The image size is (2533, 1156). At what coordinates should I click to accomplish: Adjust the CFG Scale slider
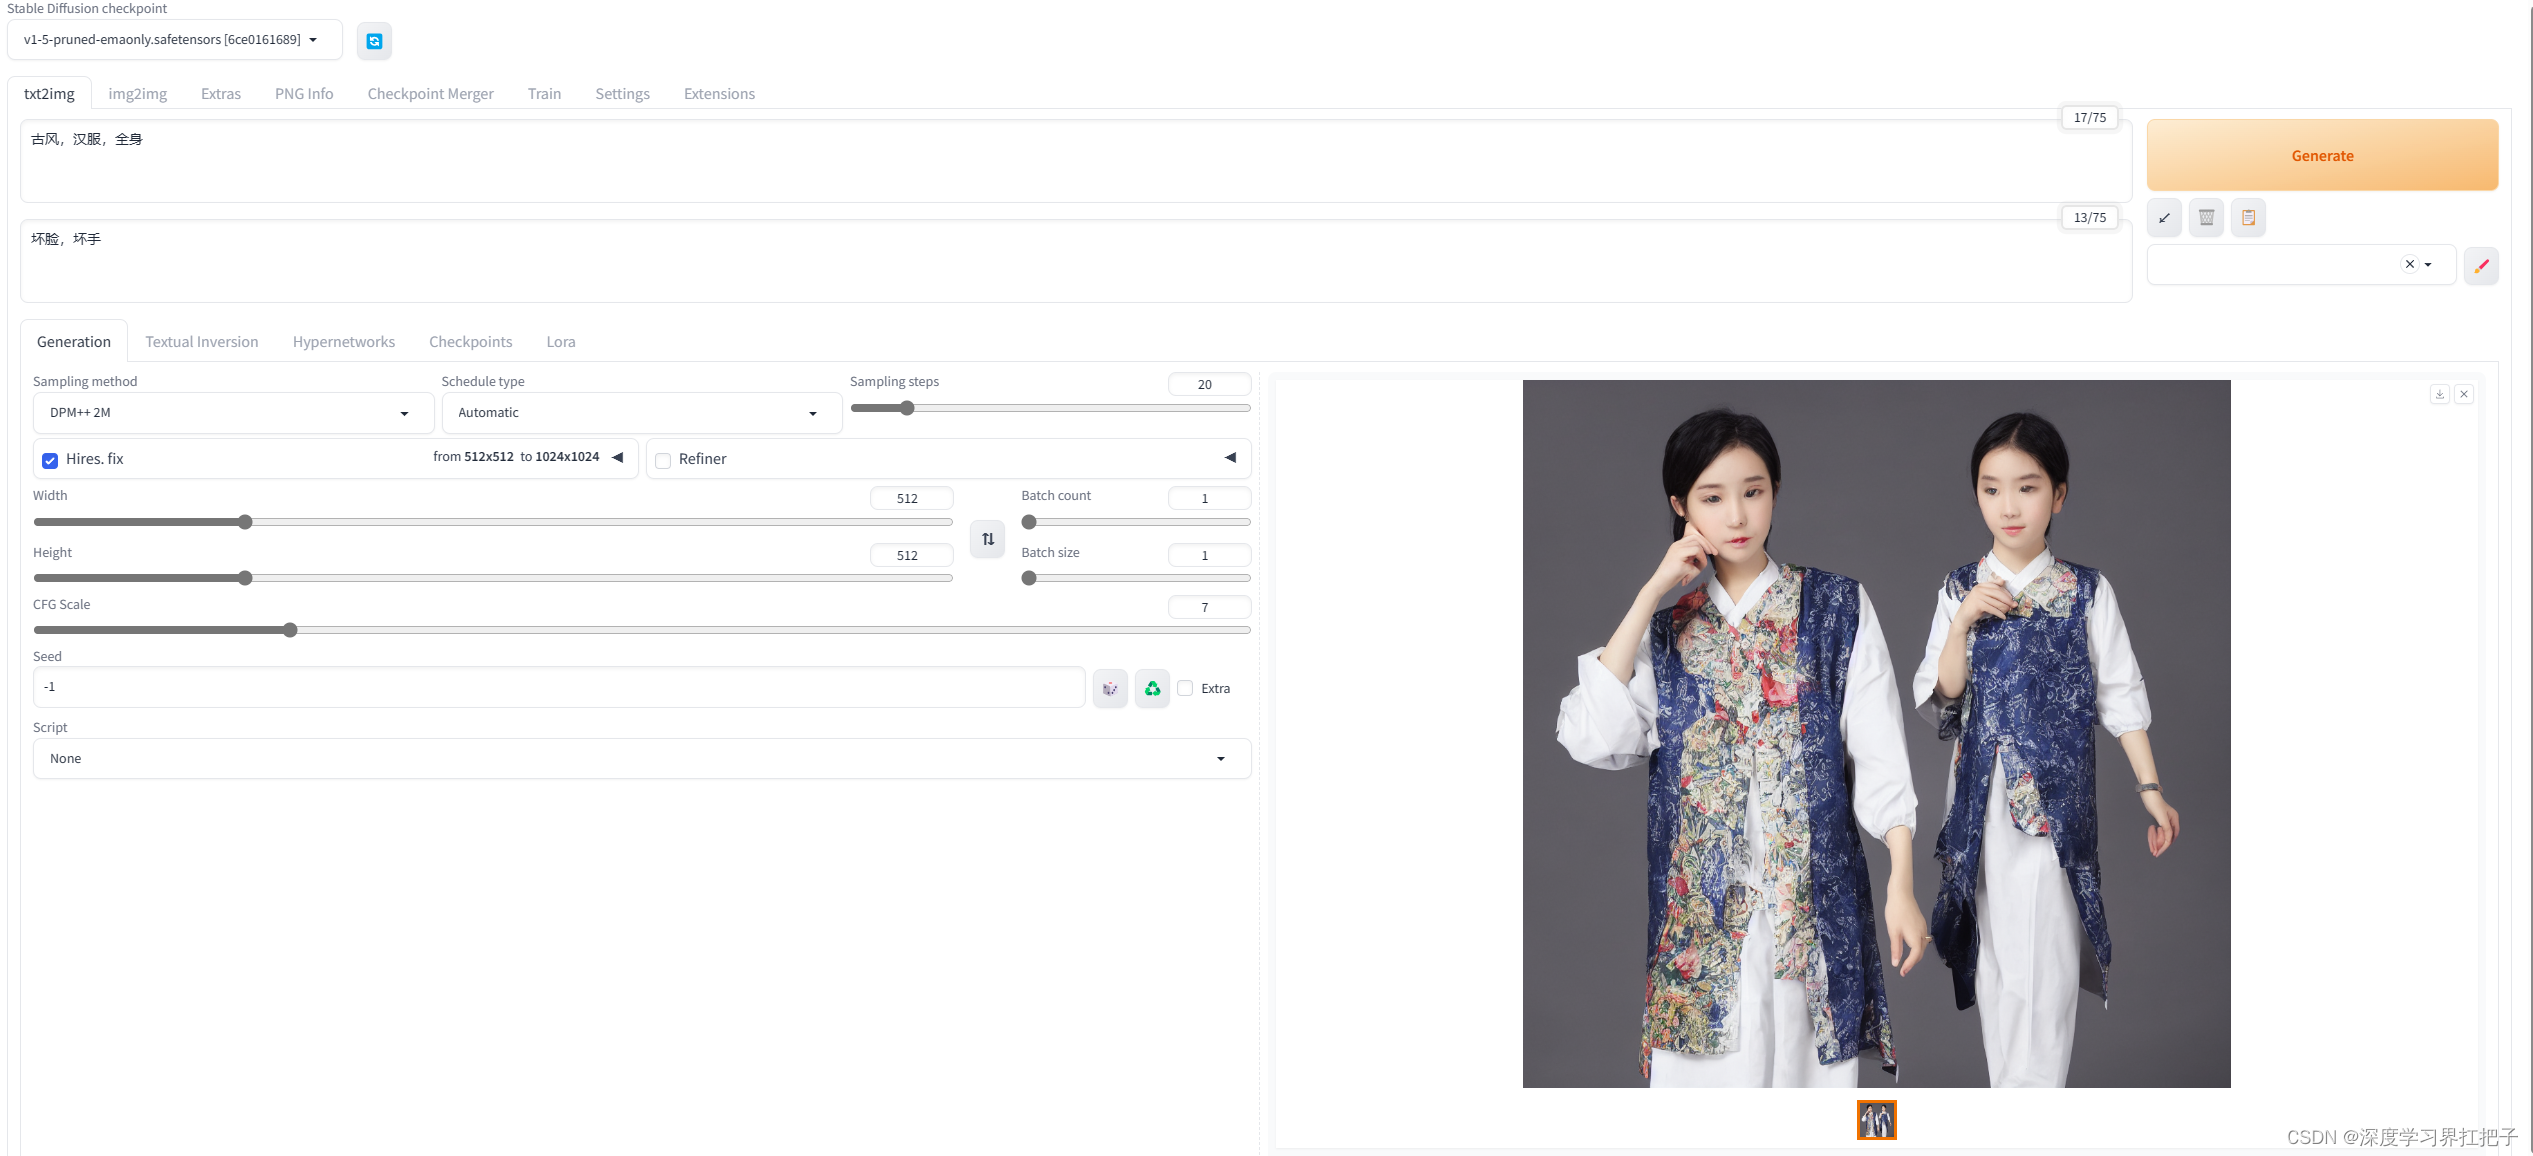point(292,630)
